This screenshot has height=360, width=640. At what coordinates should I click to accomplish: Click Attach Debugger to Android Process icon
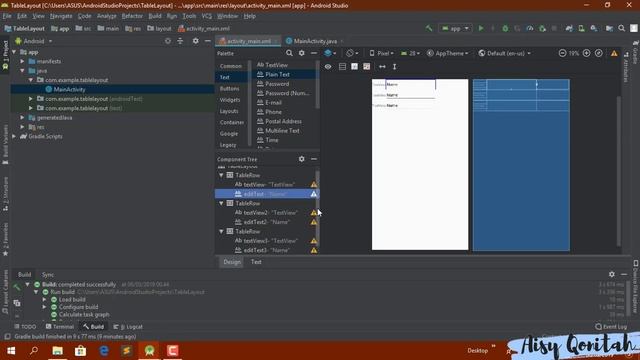(542, 28)
